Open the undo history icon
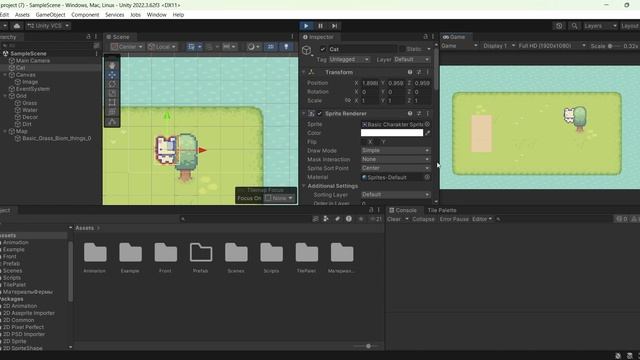 point(559,26)
